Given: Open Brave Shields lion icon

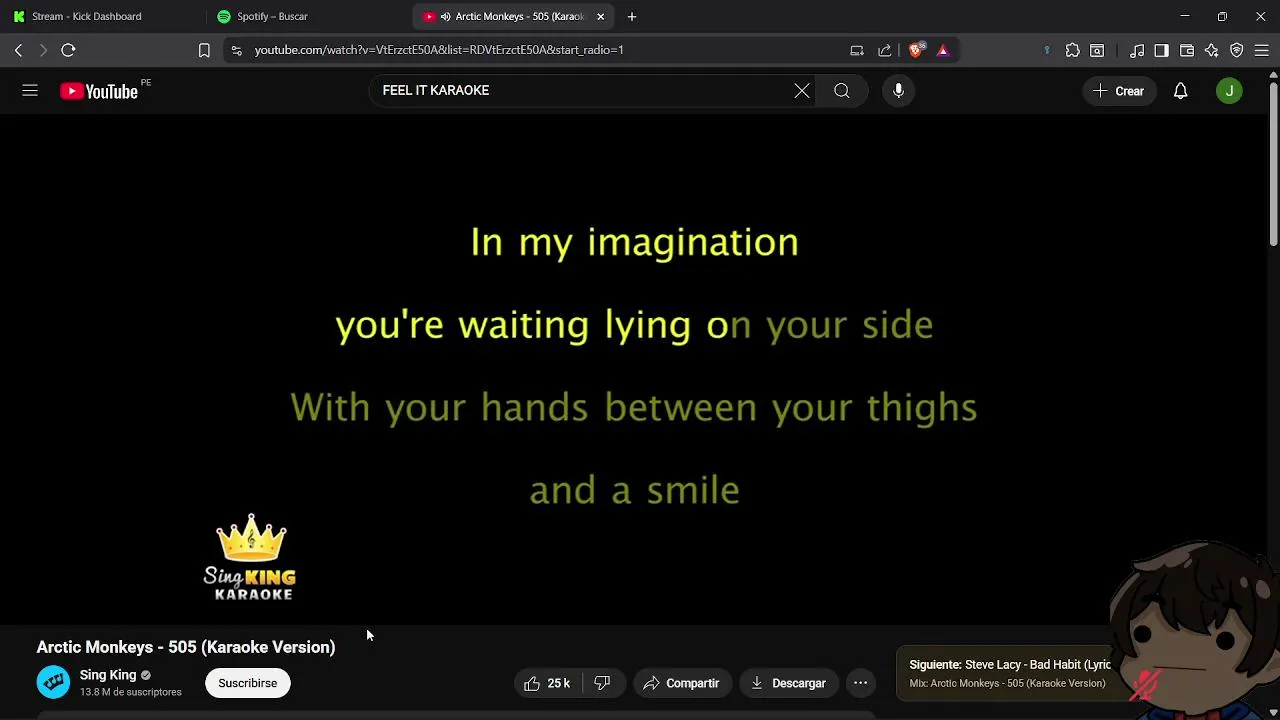Looking at the screenshot, I should click(917, 50).
